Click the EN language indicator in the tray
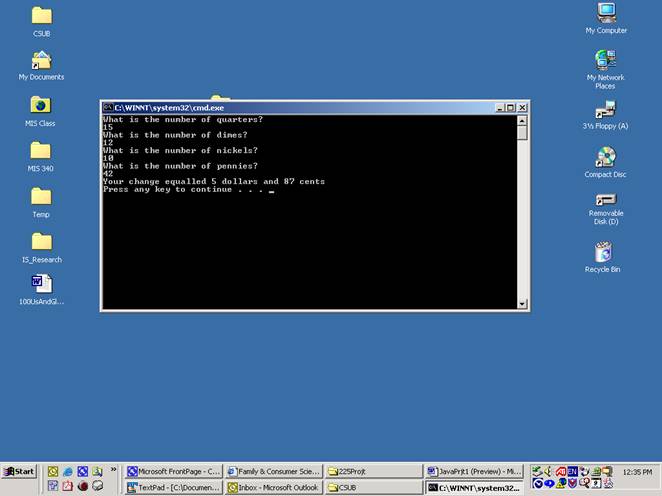The height and width of the screenshot is (496, 662). click(x=573, y=471)
